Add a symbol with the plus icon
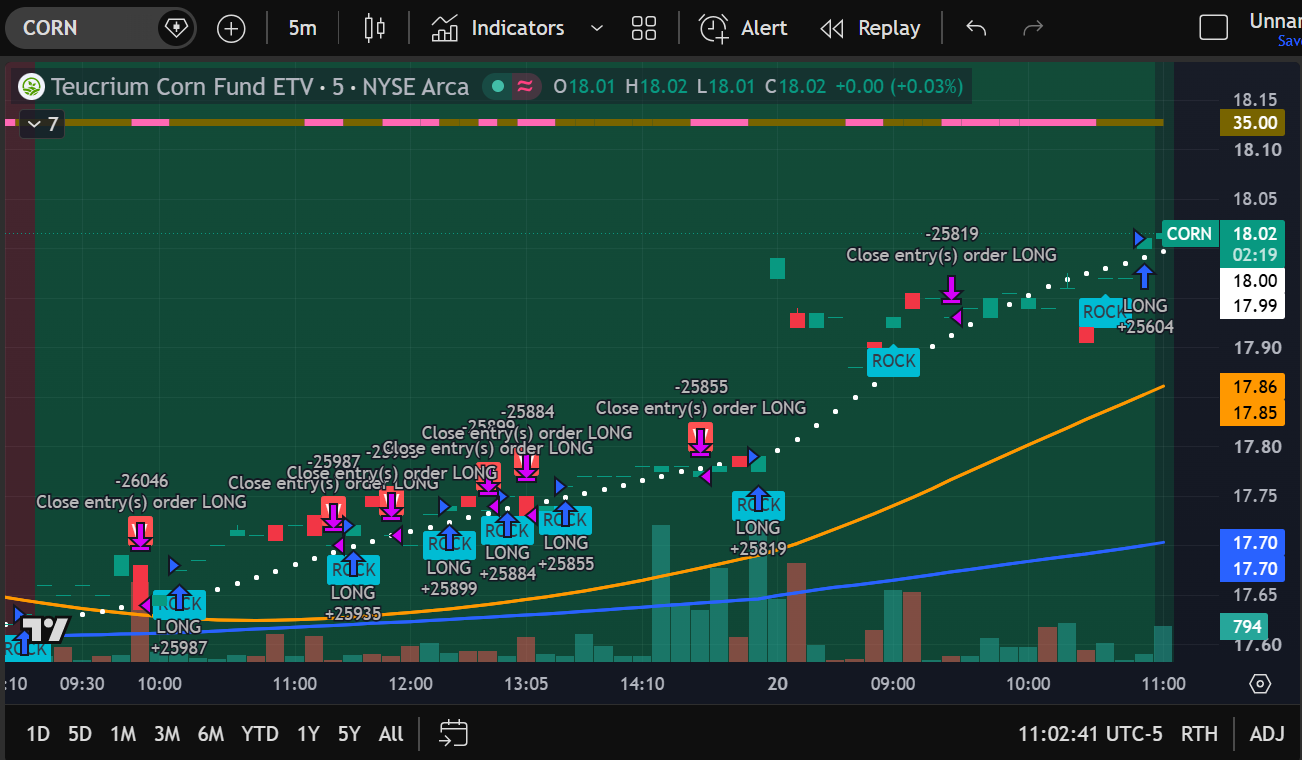The width and height of the screenshot is (1302, 760). (x=231, y=28)
